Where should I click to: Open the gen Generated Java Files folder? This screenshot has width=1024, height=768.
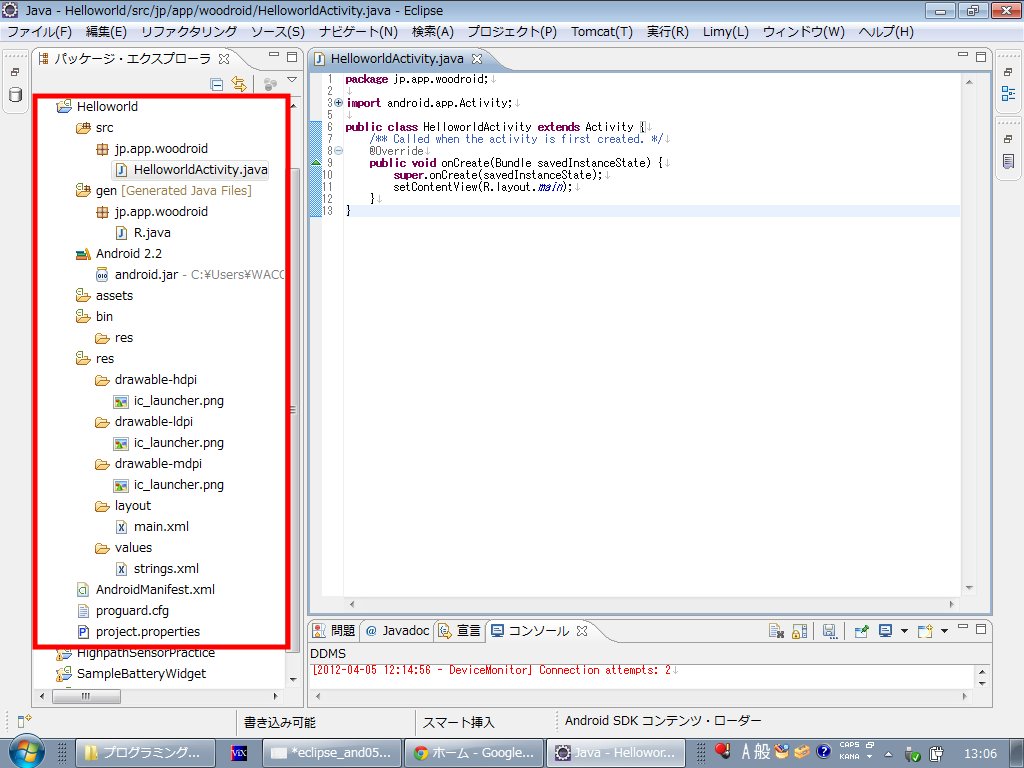click(x=163, y=191)
